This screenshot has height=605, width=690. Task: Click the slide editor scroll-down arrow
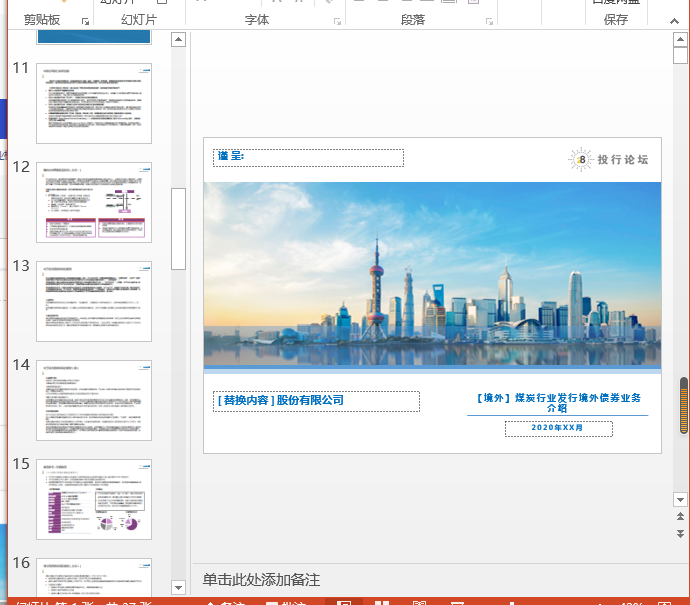point(680,499)
